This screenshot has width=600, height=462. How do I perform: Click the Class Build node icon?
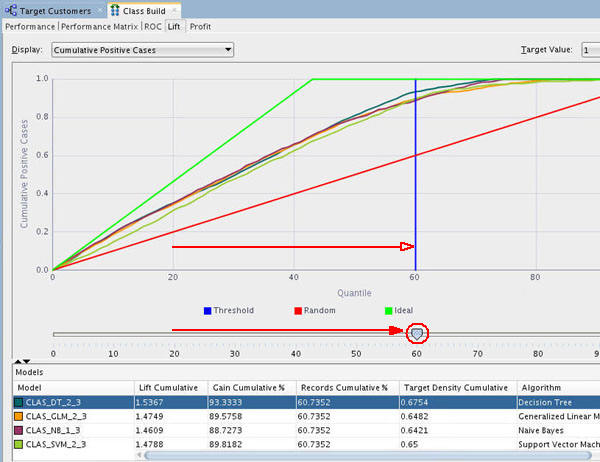[115, 11]
